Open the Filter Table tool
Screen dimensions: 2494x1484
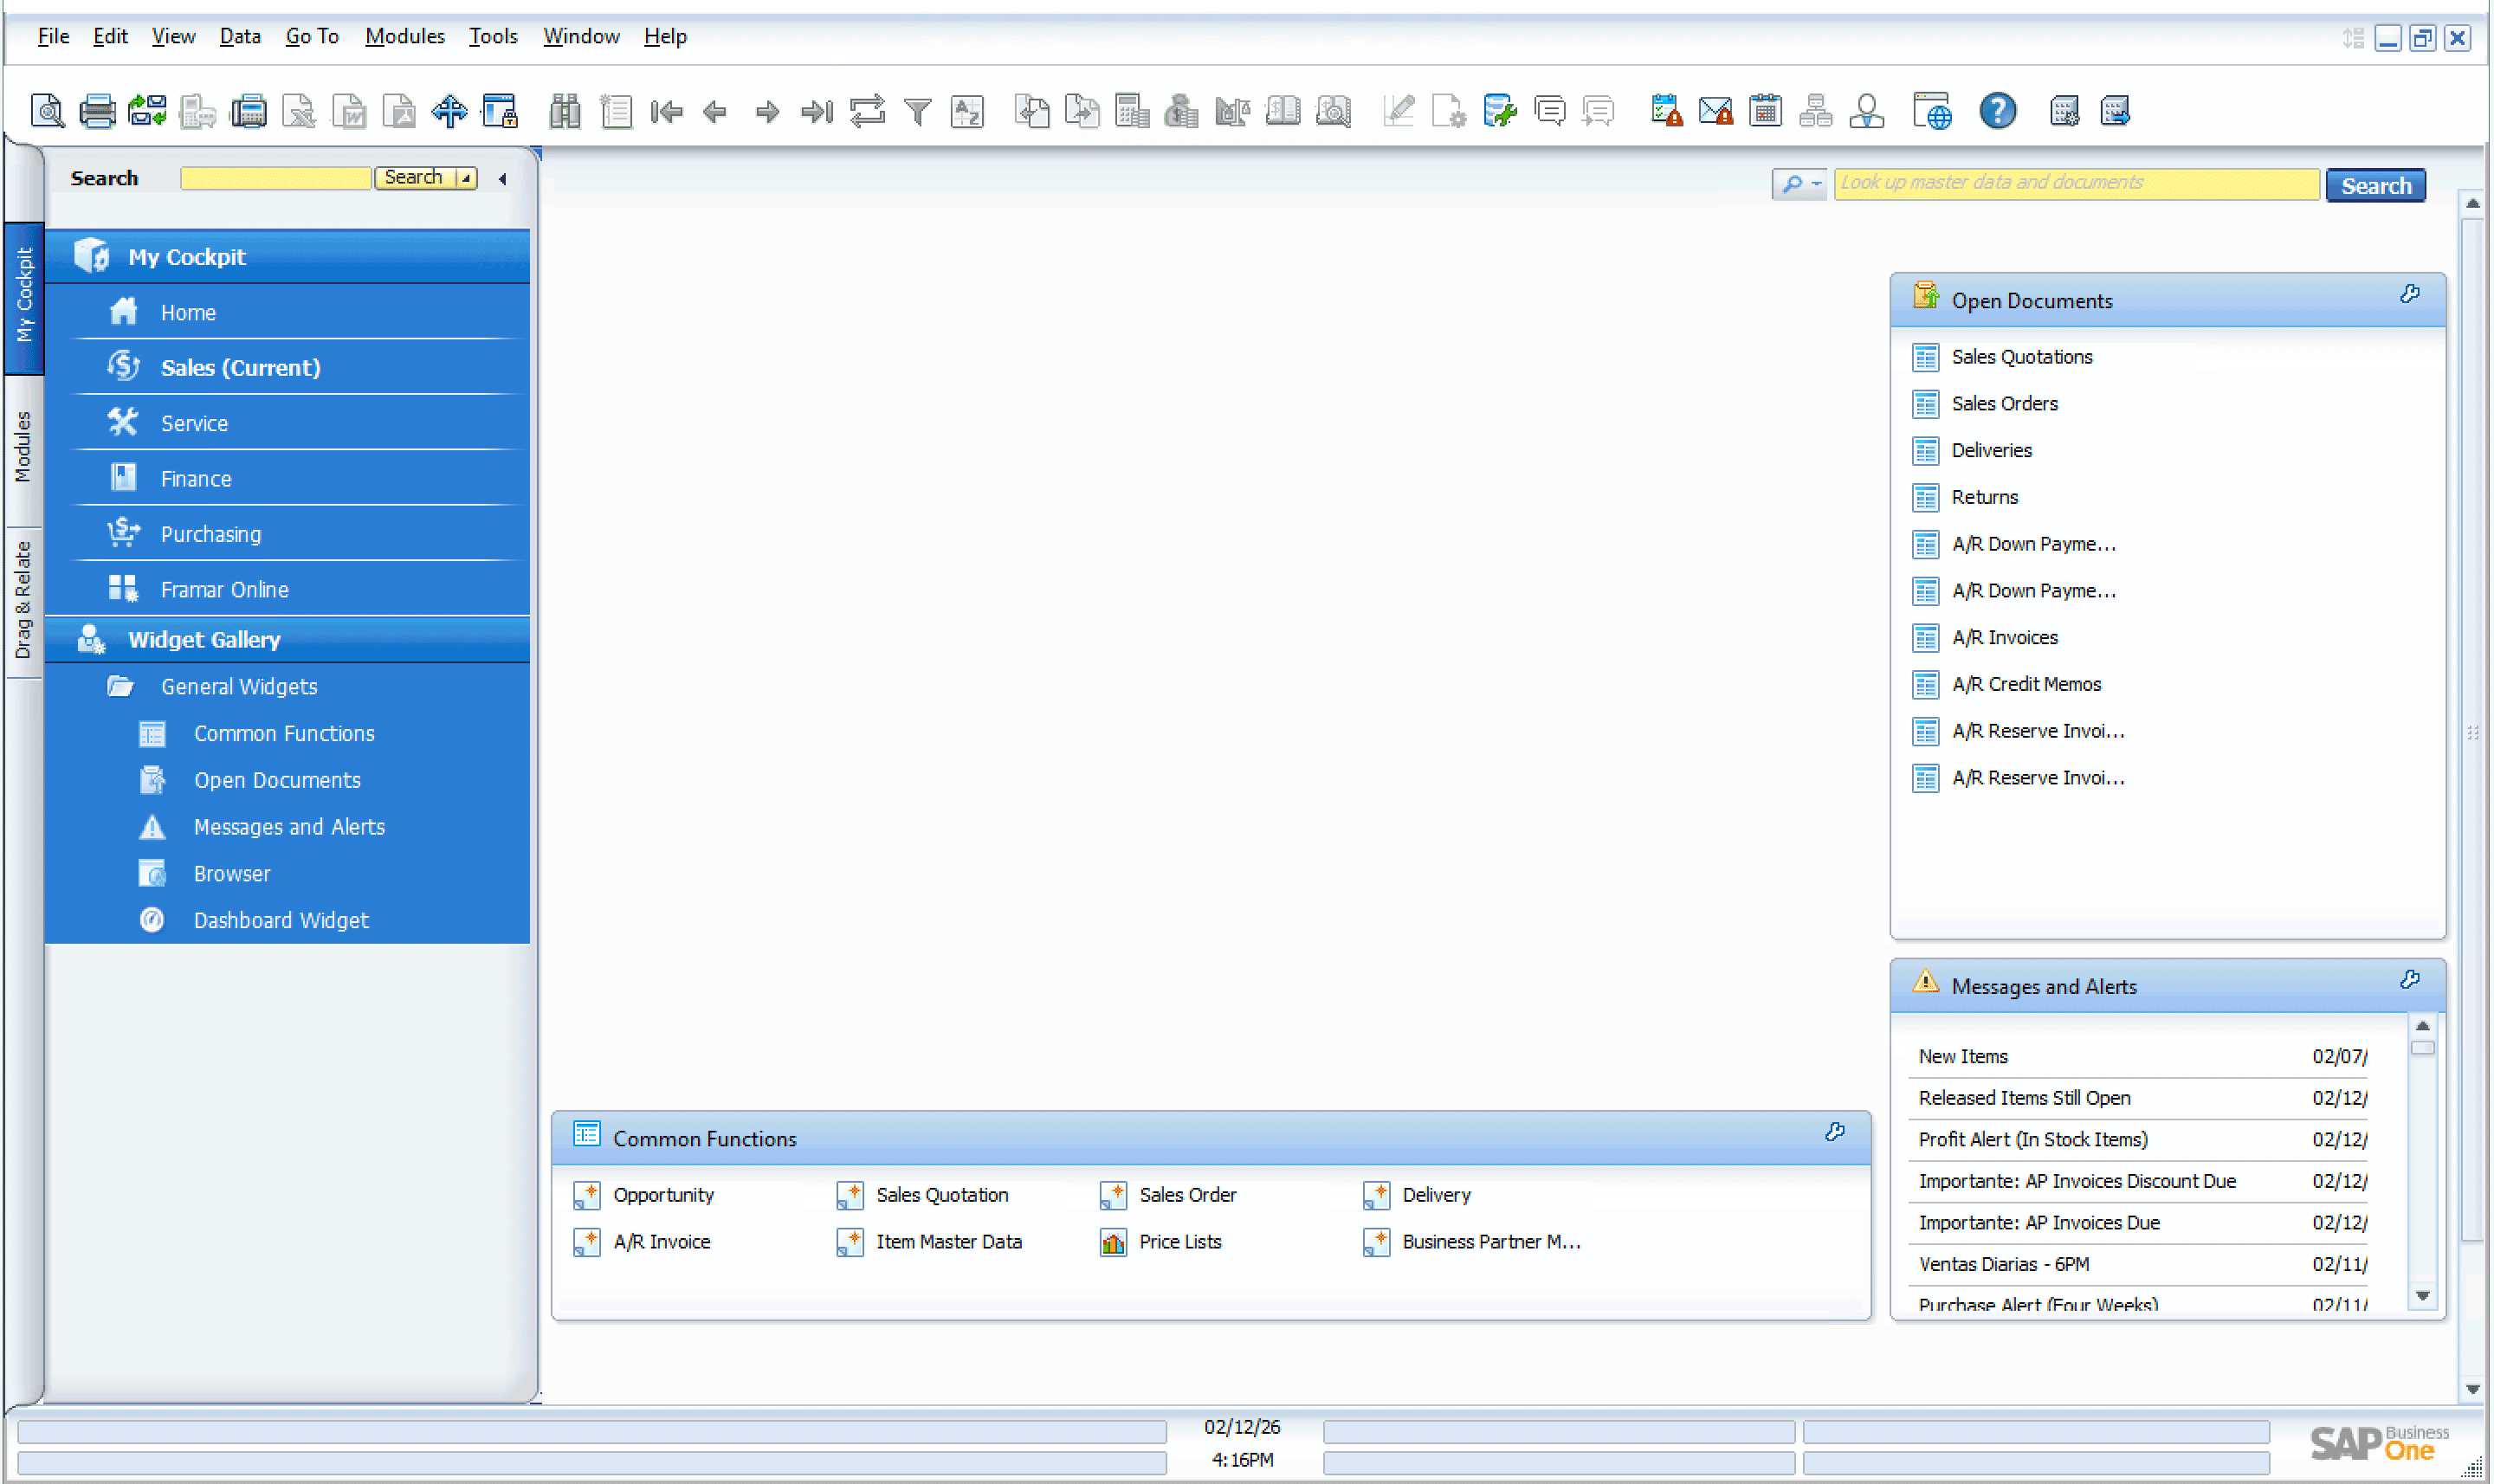(918, 110)
